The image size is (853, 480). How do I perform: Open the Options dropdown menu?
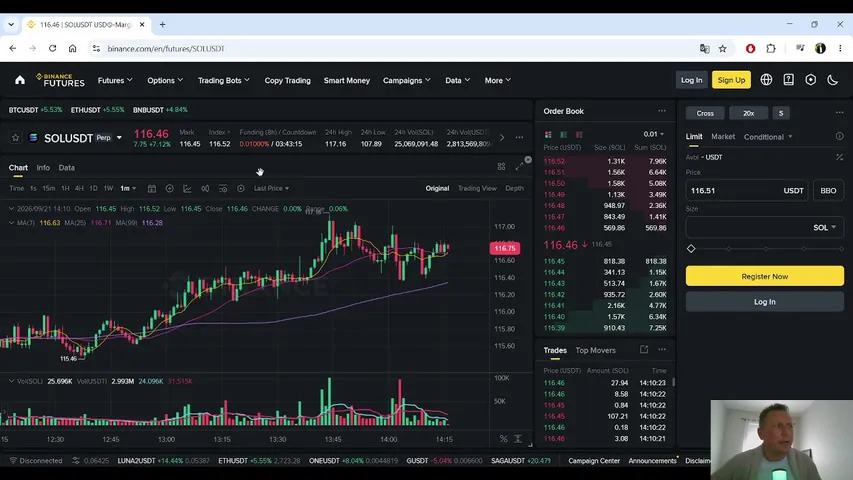click(x=165, y=80)
